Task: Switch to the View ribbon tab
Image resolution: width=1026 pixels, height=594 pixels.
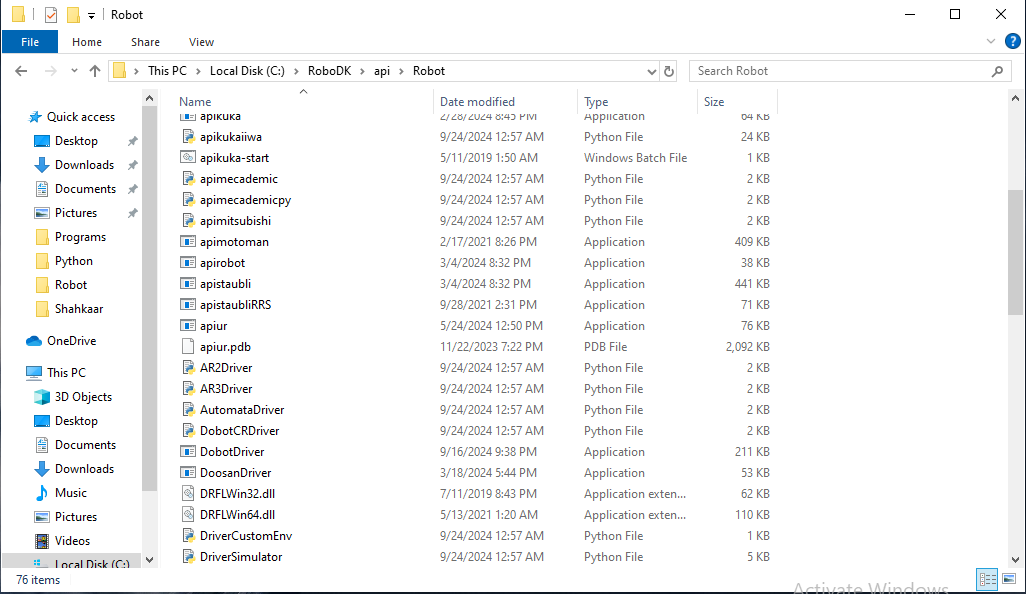Action: (x=201, y=42)
